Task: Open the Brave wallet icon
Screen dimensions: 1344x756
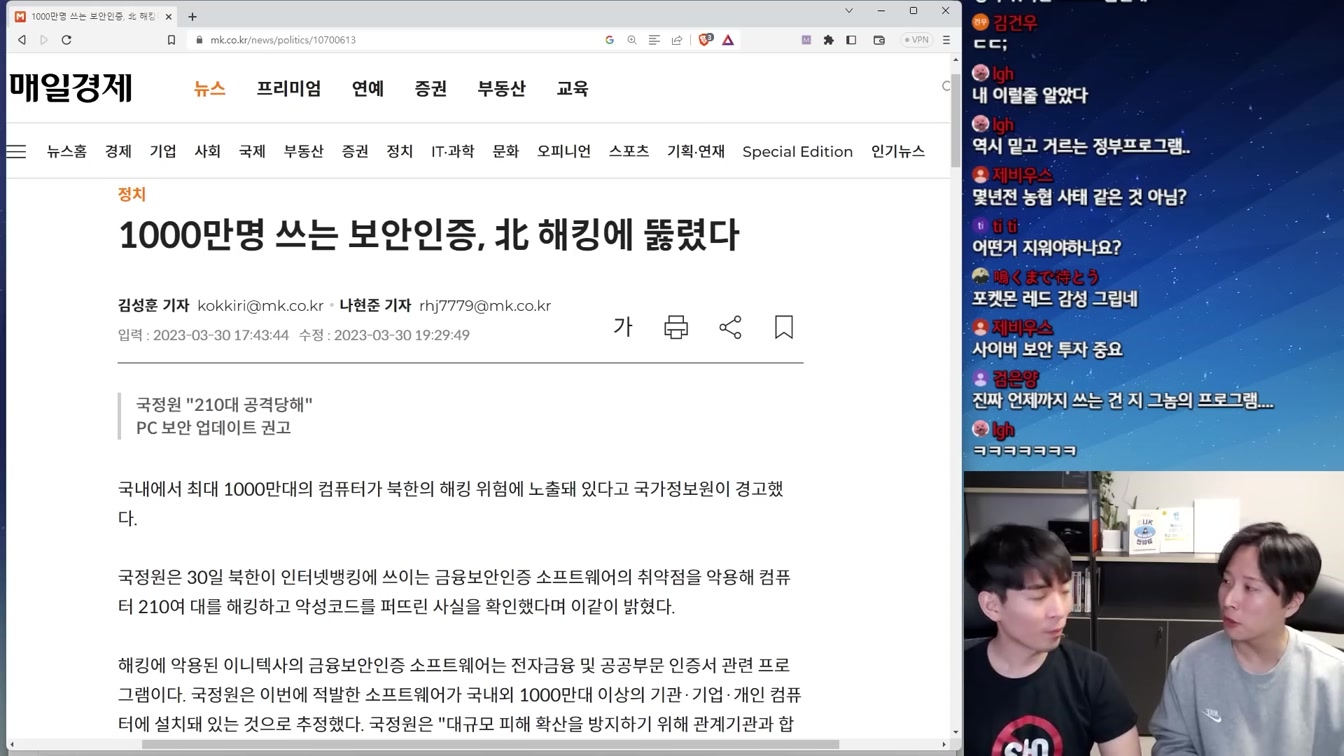Action: click(879, 40)
